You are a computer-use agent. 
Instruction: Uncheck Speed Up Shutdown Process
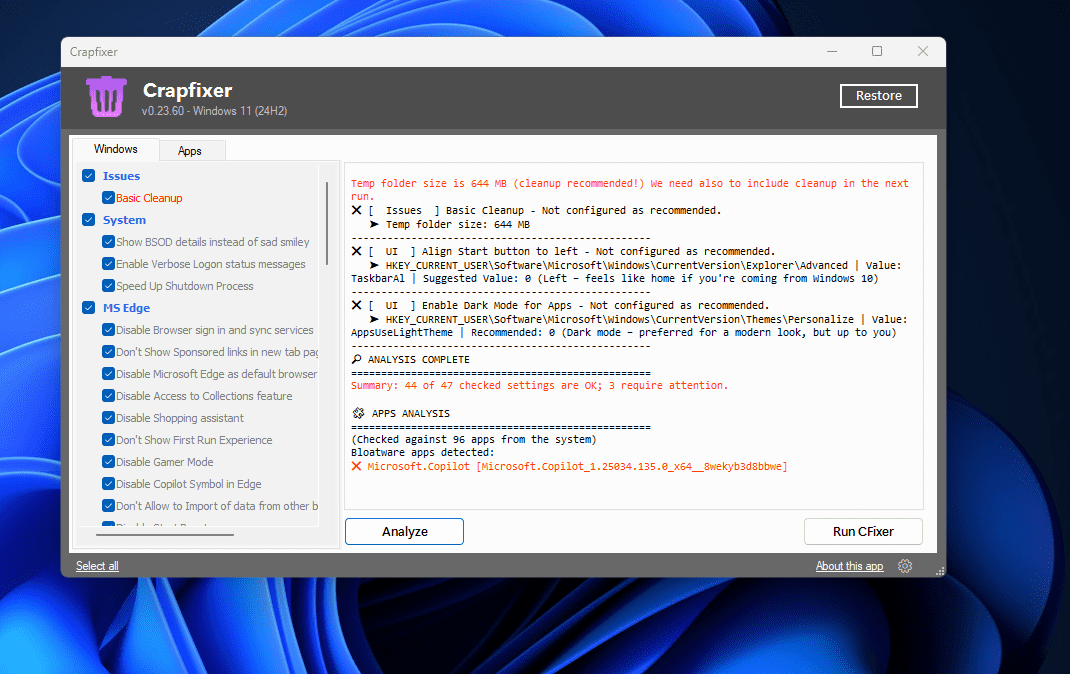pyautogui.click(x=109, y=285)
